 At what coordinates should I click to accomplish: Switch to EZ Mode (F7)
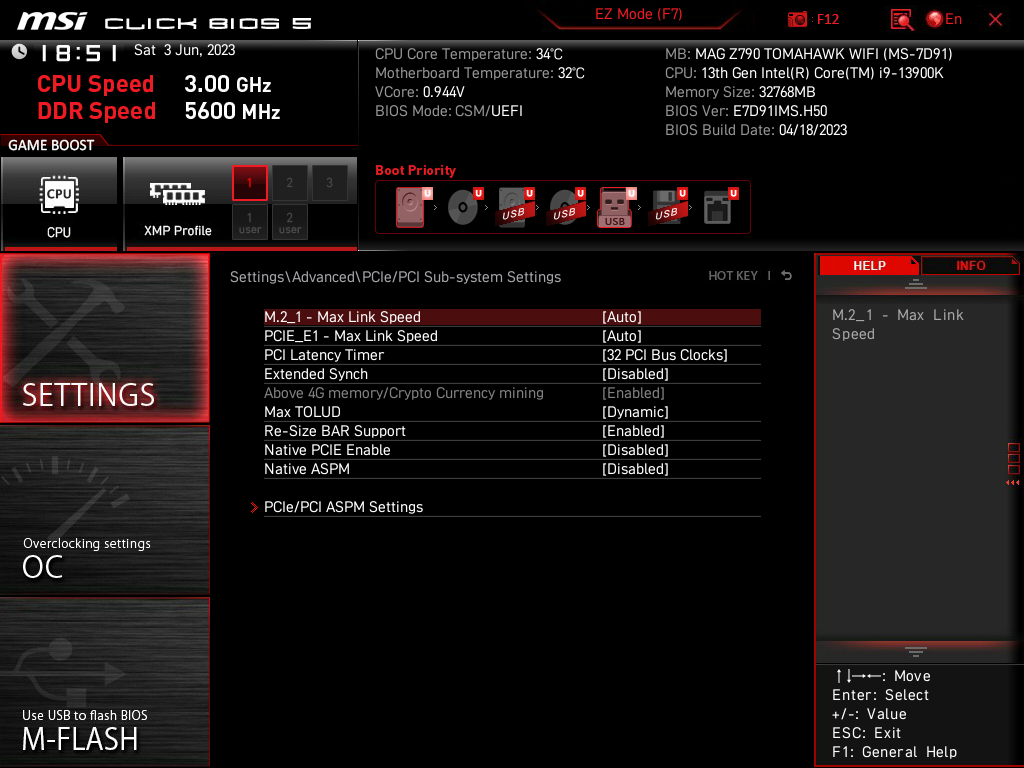click(638, 14)
